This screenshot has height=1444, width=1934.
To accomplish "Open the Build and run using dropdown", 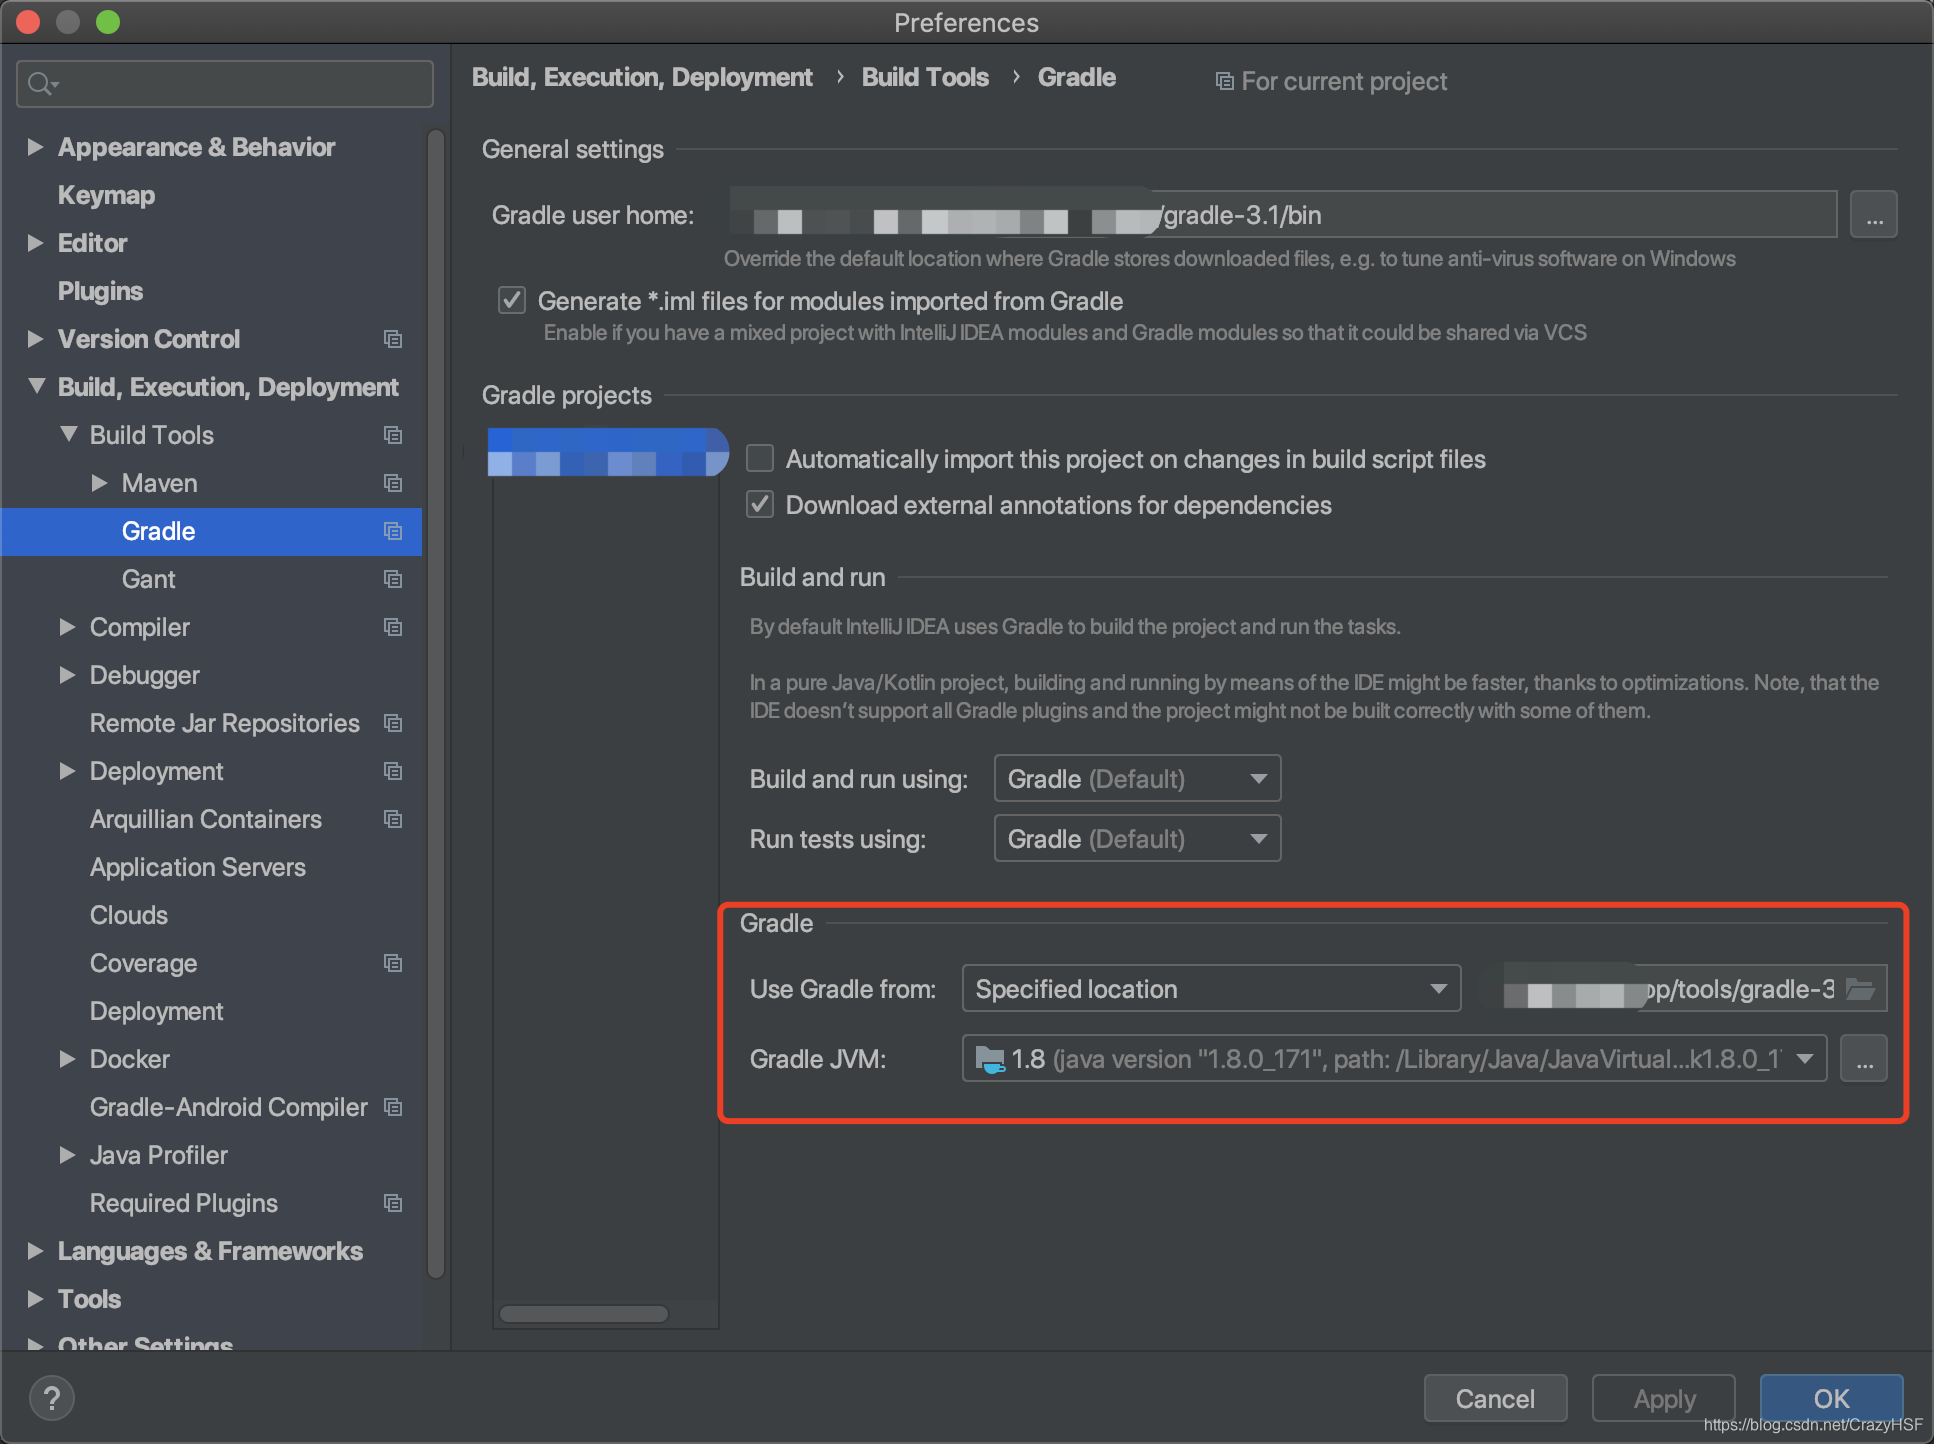I will 1137,779.
